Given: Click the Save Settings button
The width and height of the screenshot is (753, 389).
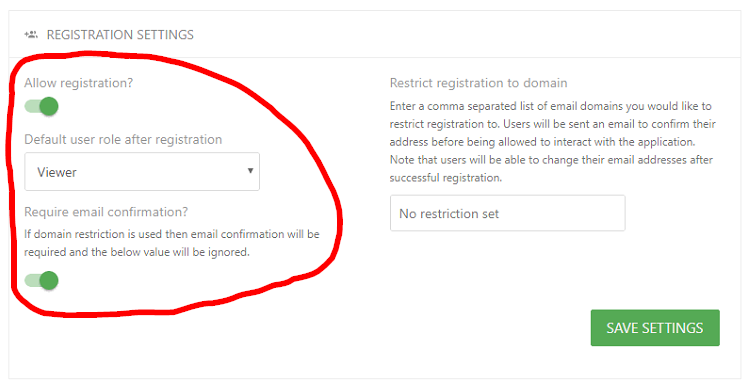Looking at the screenshot, I should pyautogui.click(x=655, y=328).
